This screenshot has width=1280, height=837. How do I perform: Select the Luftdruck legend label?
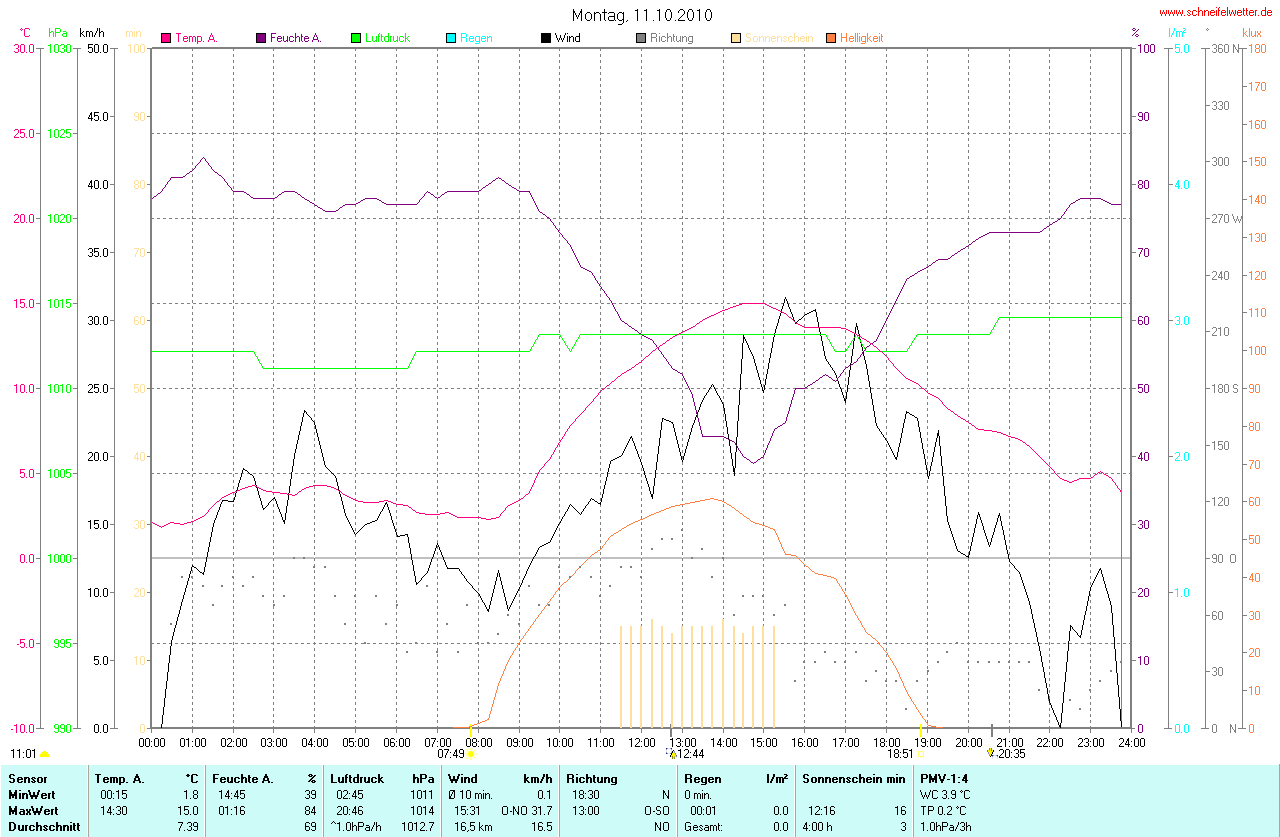387,38
